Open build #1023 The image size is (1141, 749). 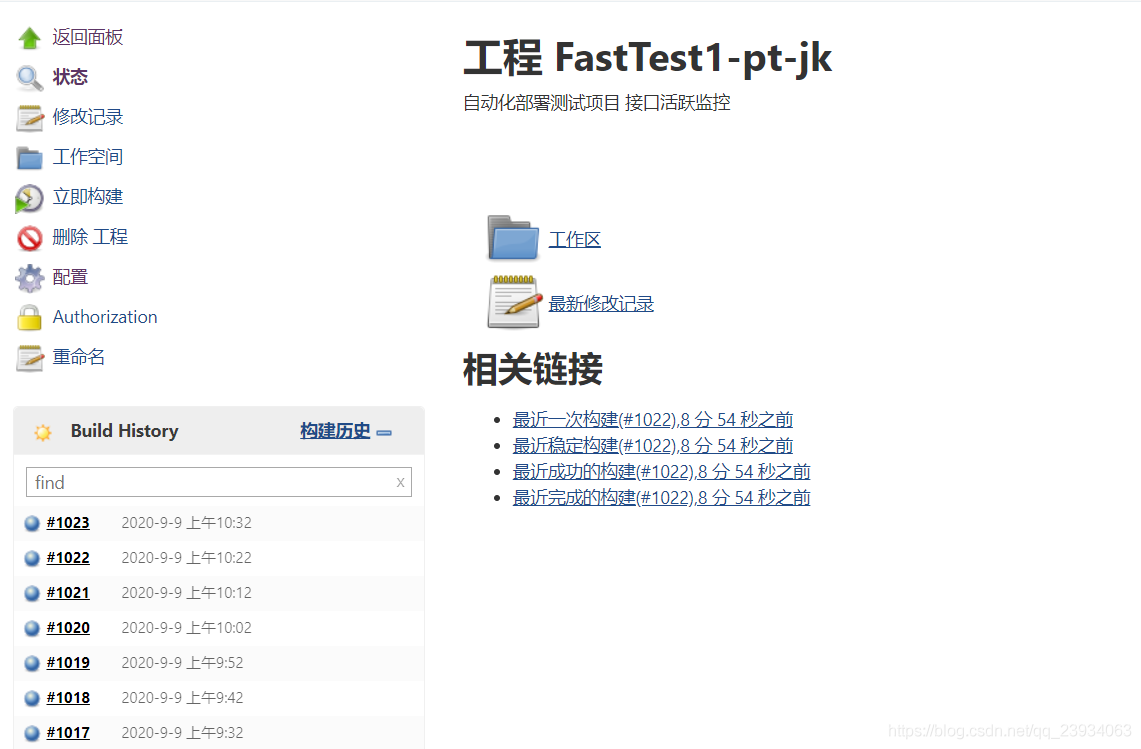click(68, 523)
